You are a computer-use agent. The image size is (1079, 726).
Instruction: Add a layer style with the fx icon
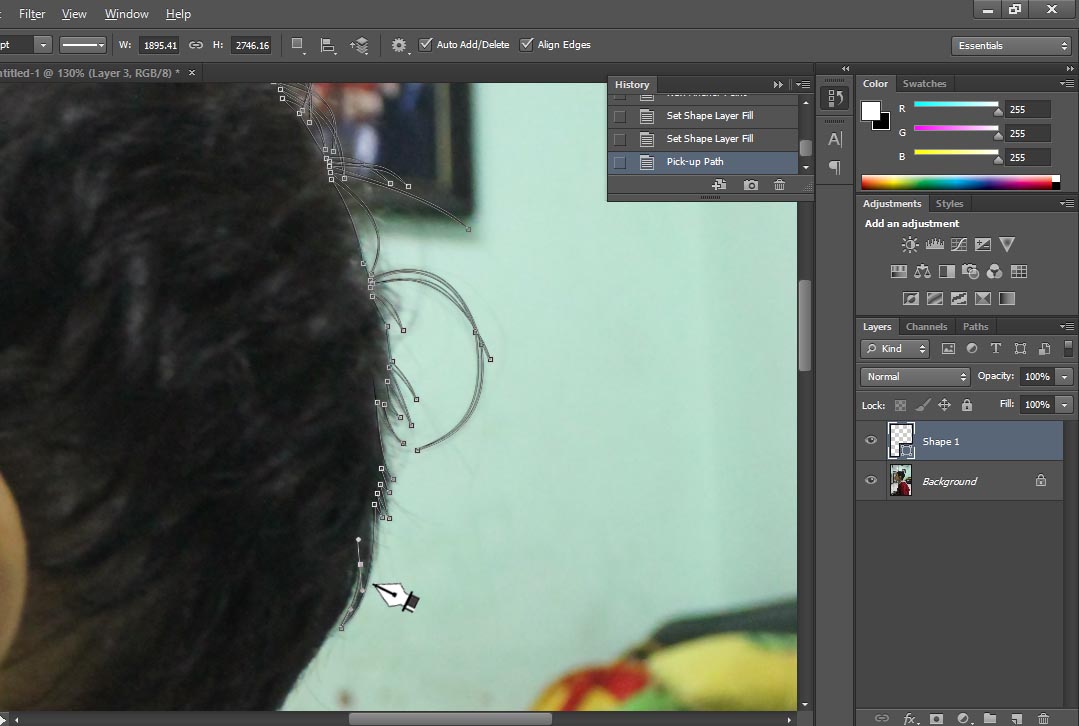pyautogui.click(x=910, y=719)
